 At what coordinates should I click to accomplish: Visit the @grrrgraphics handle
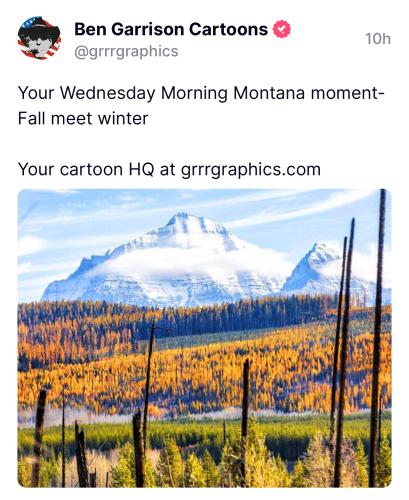pos(126,51)
